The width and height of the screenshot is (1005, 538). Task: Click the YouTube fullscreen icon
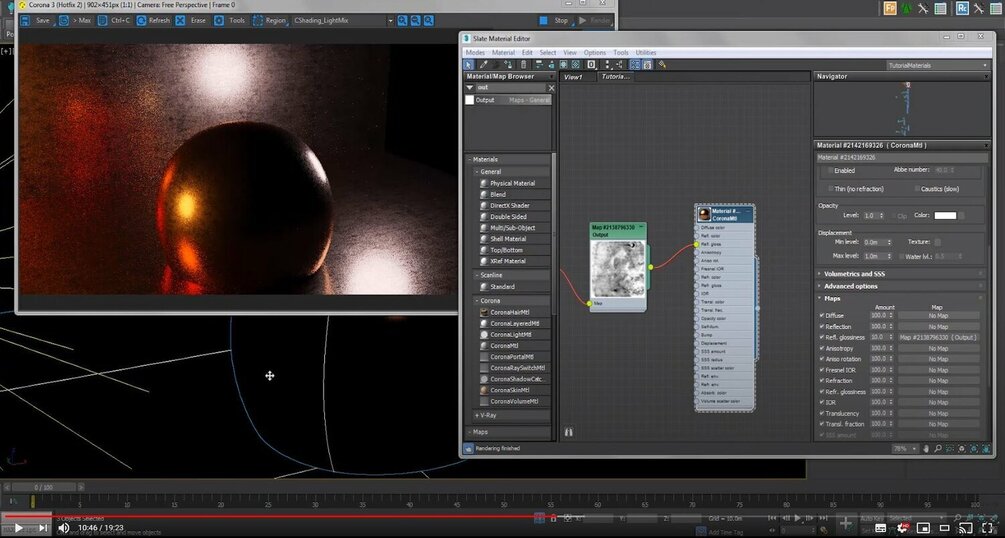coord(988,528)
